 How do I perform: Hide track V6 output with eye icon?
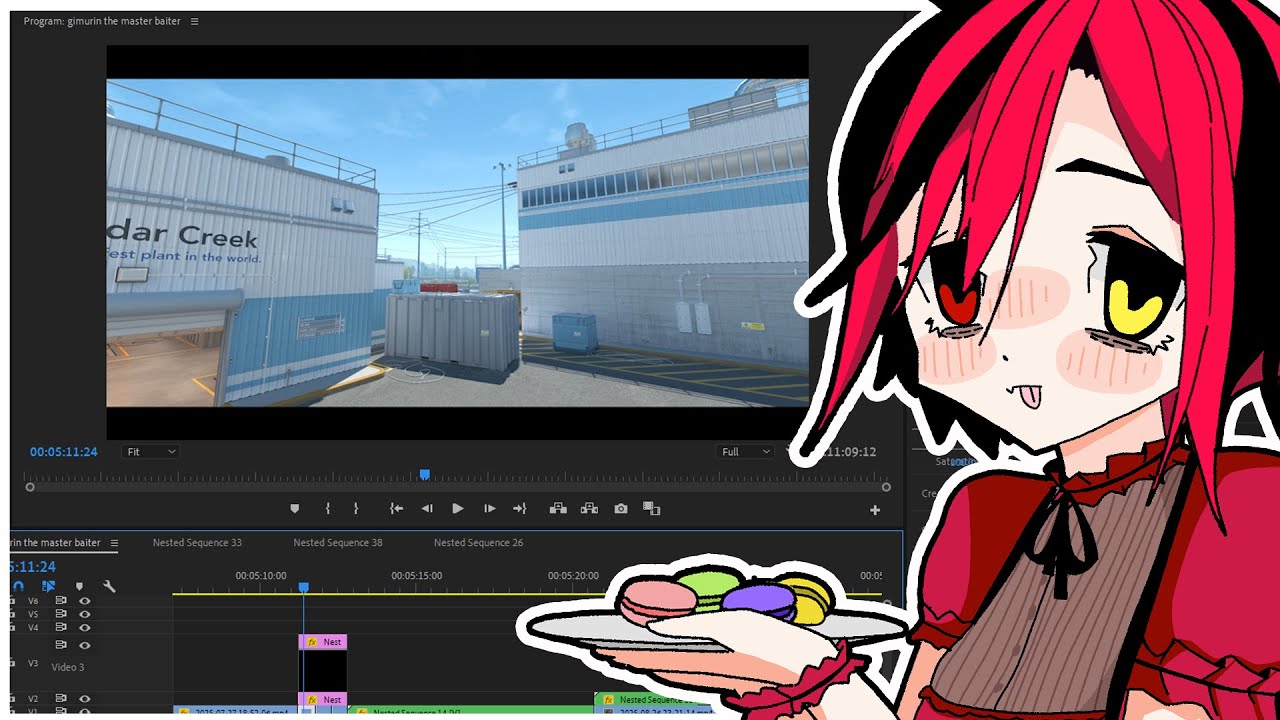(85, 601)
